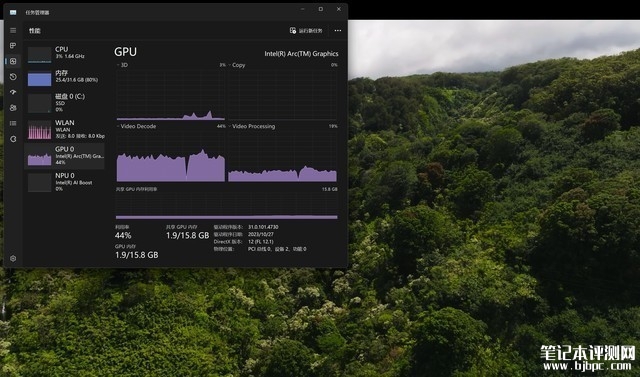Select 内存 memory in performance list
This screenshot has width=640, height=377.
(x=64, y=79)
